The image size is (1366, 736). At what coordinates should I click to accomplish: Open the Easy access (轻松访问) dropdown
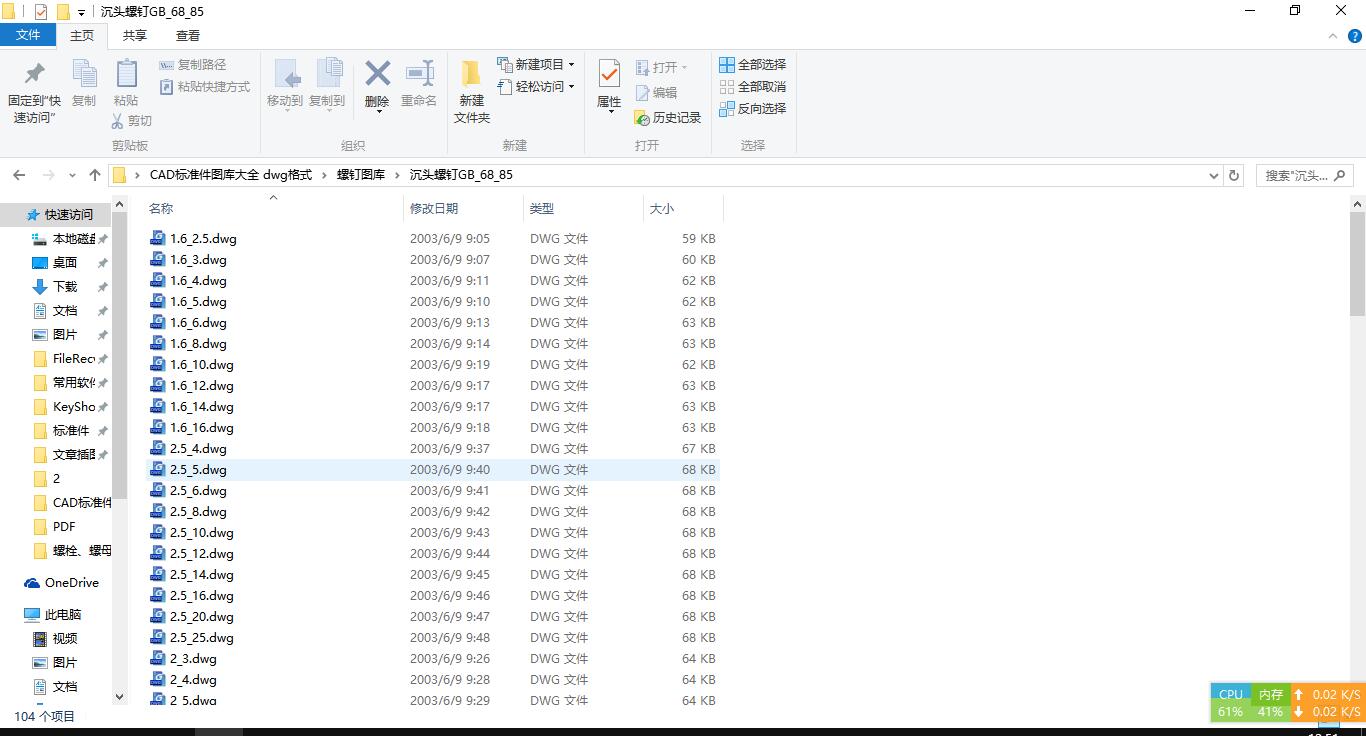535,87
